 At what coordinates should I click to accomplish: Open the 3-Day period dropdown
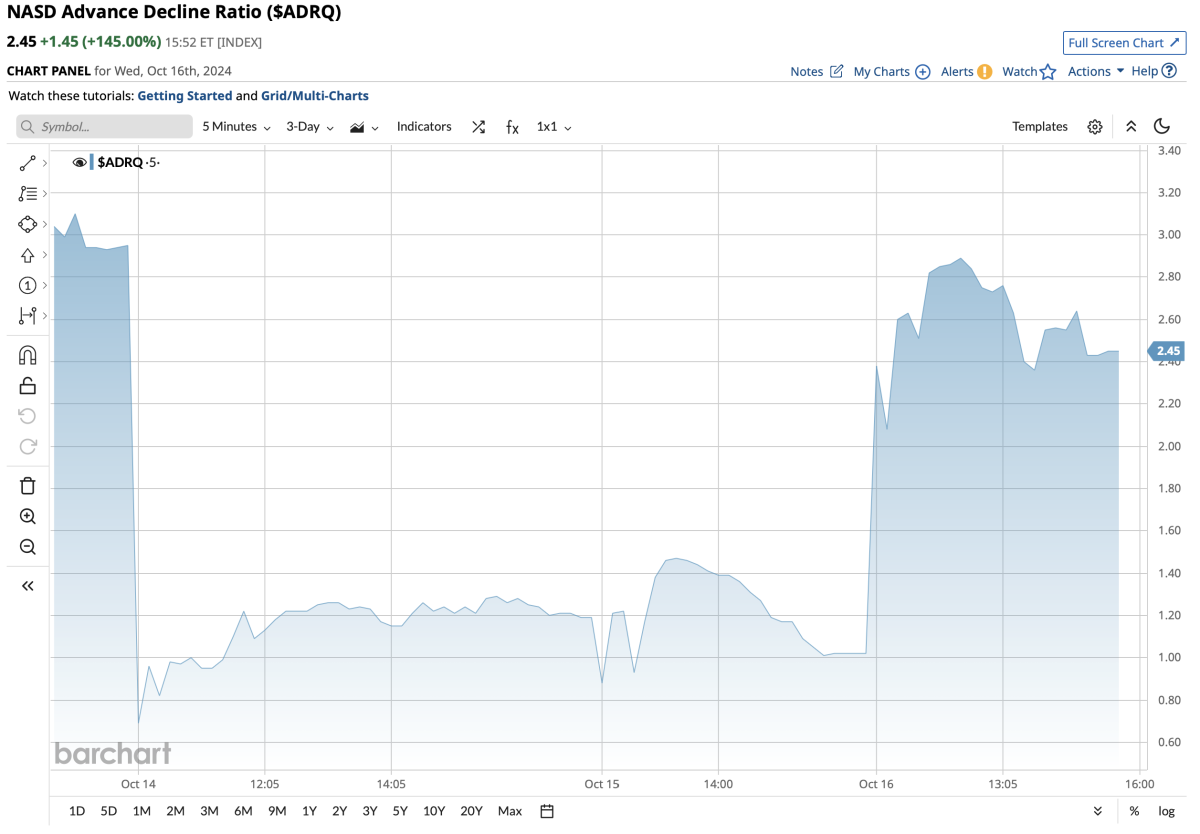tap(309, 127)
